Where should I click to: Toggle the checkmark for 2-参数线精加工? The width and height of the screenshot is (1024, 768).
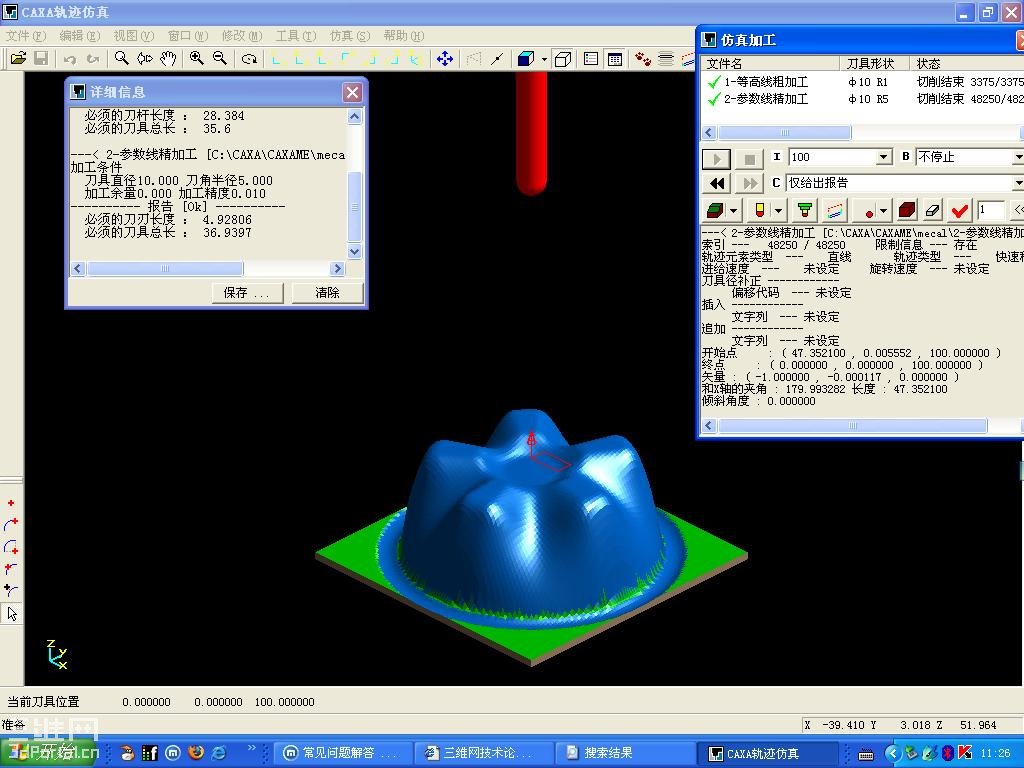point(714,99)
